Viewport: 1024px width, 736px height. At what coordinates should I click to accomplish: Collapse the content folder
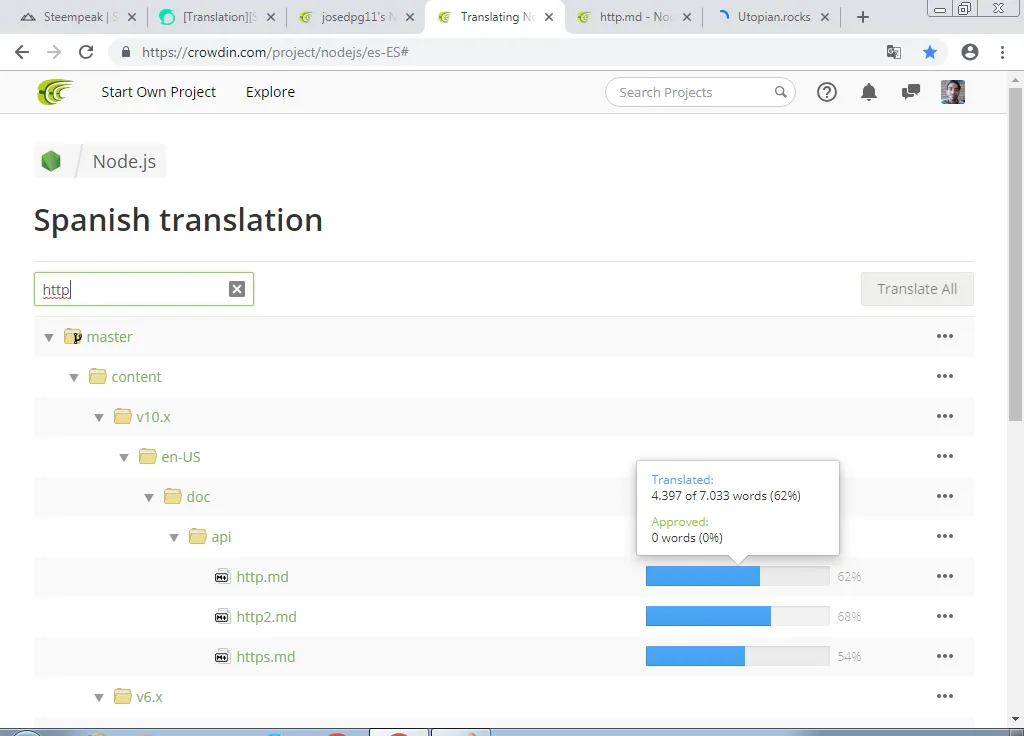[74, 377]
